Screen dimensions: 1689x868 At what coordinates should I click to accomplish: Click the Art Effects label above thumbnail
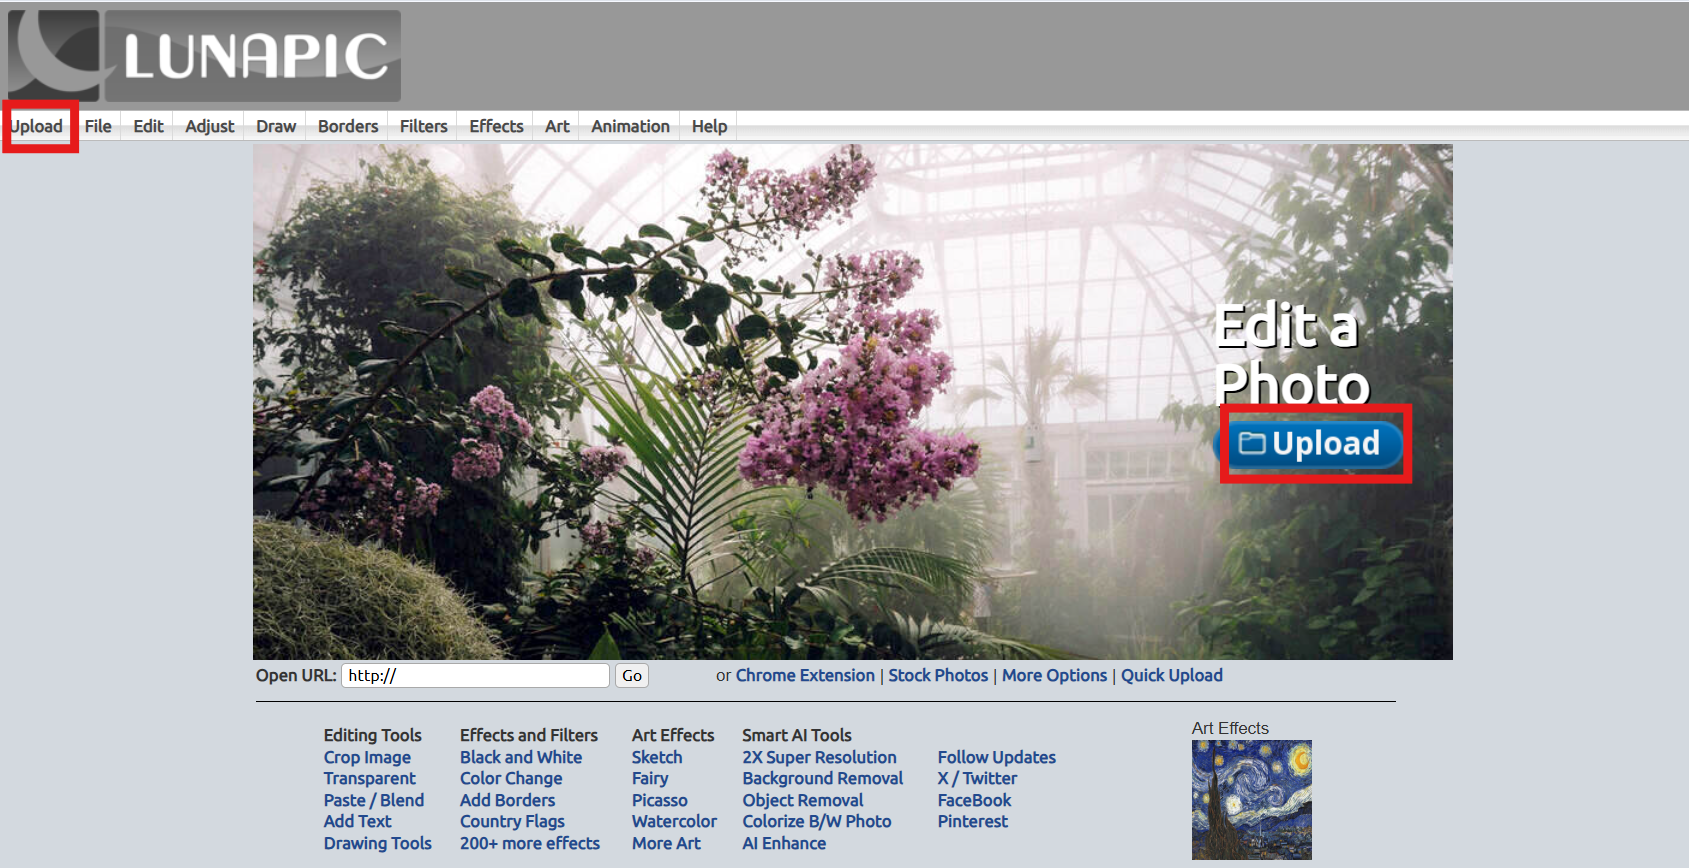click(x=1230, y=729)
